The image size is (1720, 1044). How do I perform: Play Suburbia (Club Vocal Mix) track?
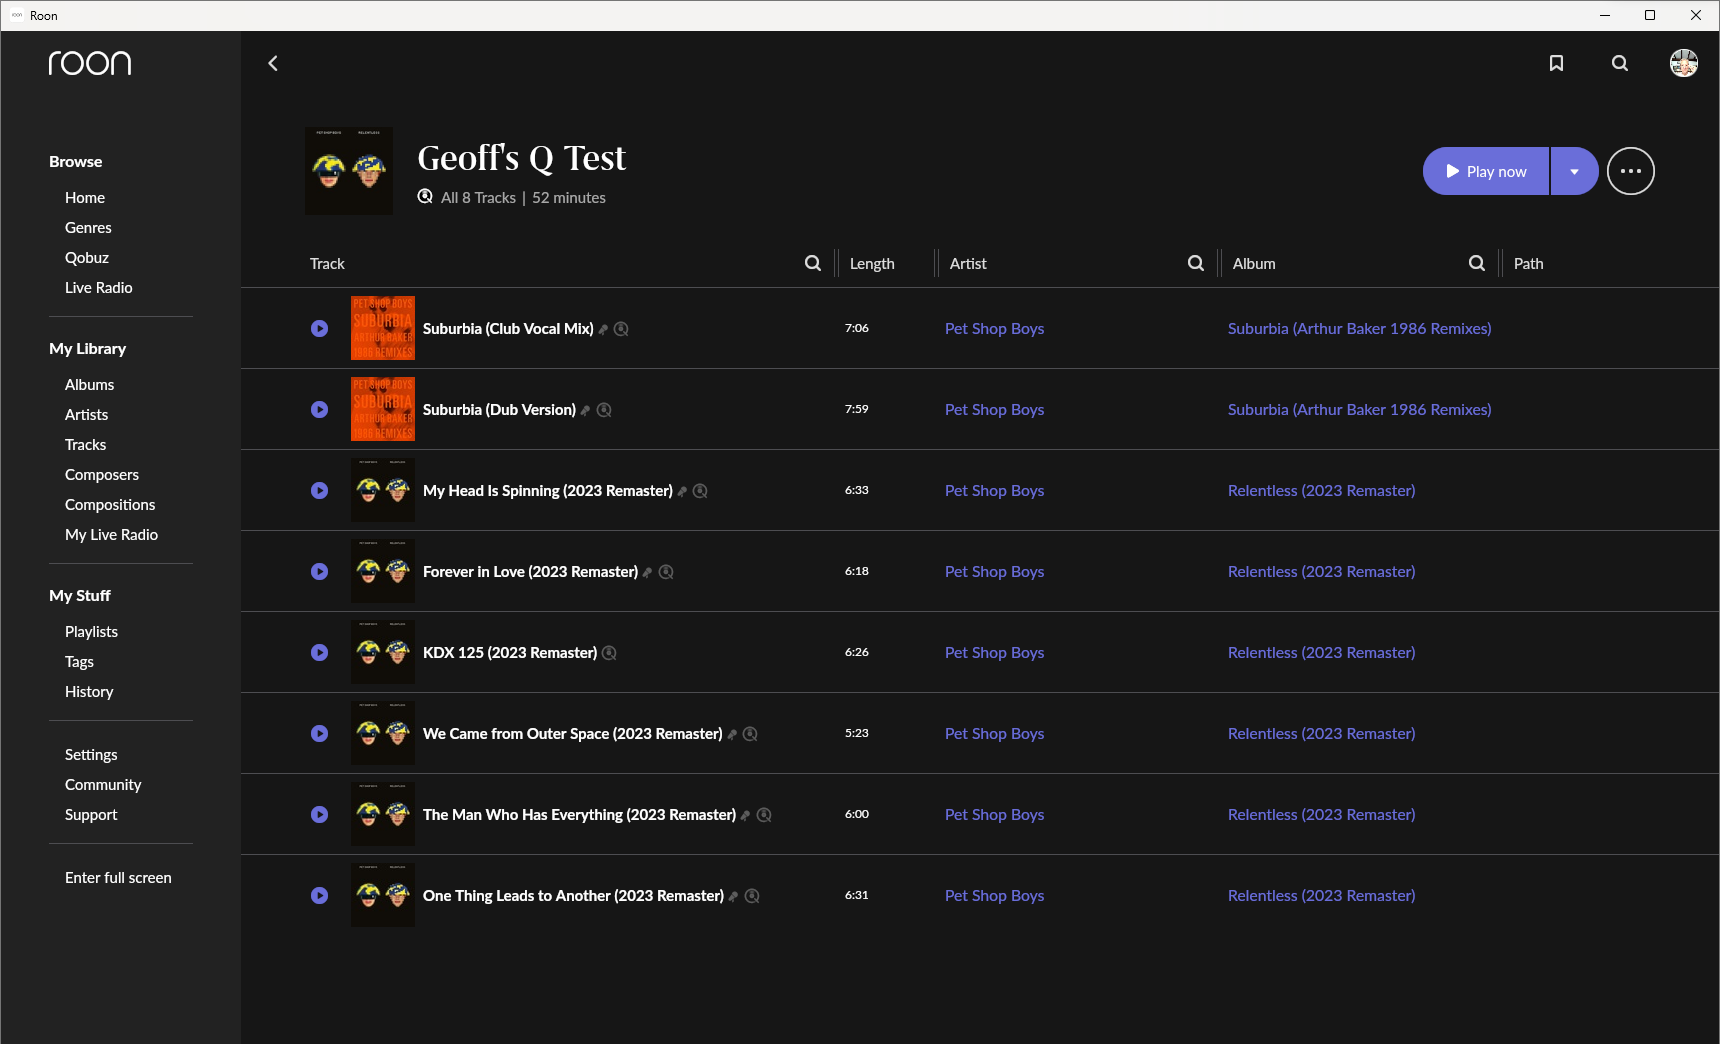[319, 328]
